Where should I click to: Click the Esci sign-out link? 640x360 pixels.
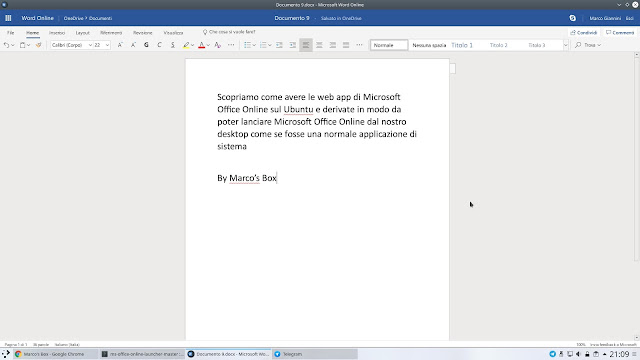[x=630, y=18]
